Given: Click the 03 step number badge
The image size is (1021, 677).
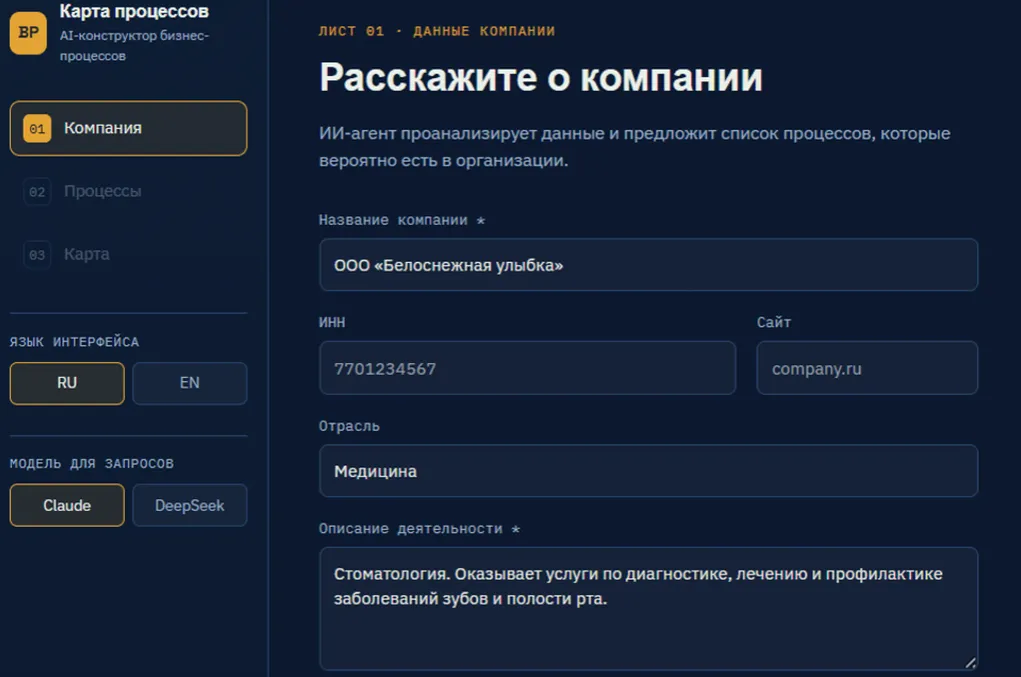Looking at the screenshot, I should [x=37, y=255].
